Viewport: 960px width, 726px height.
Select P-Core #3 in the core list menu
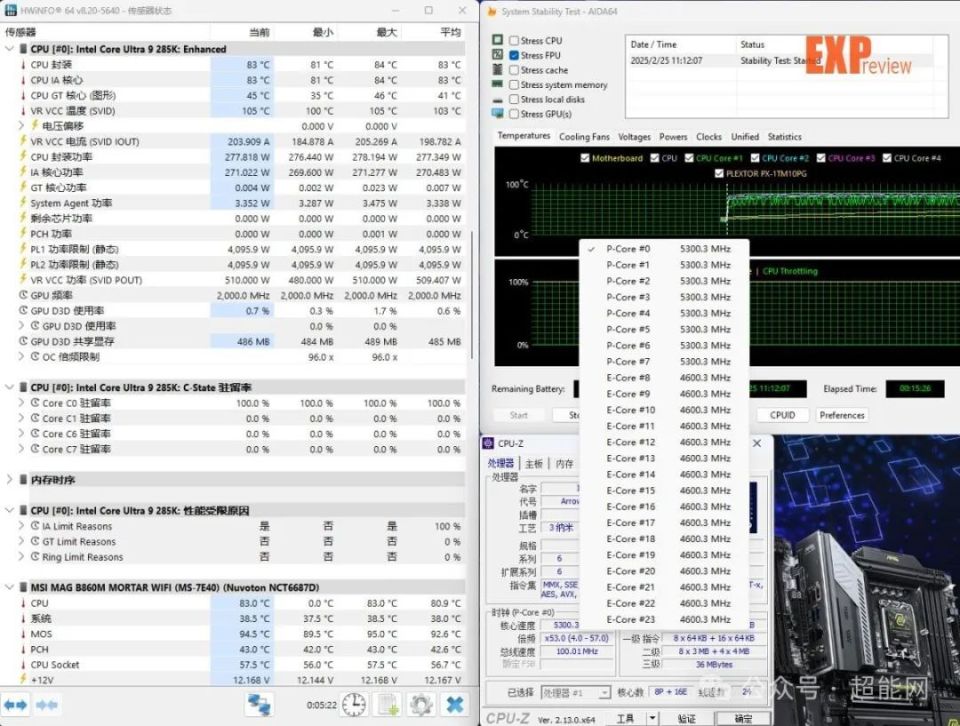click(664, 297)
